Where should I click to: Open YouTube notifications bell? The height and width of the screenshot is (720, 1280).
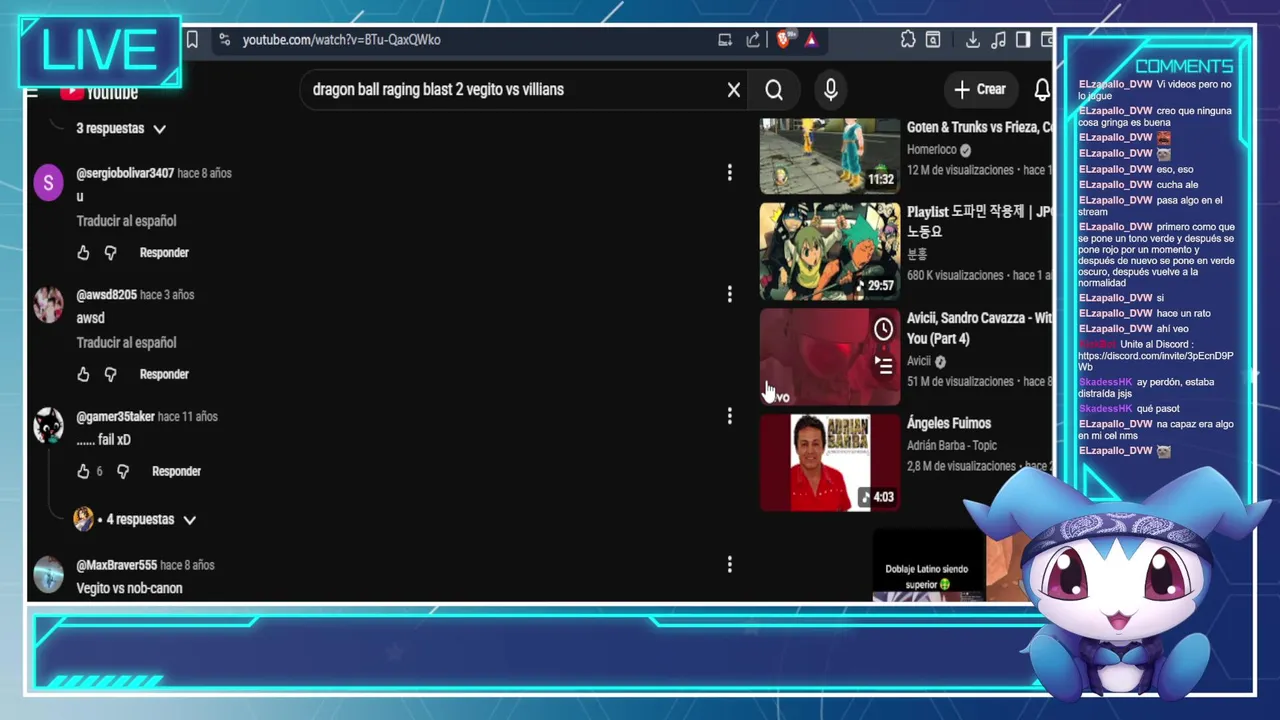point(1042,90)
